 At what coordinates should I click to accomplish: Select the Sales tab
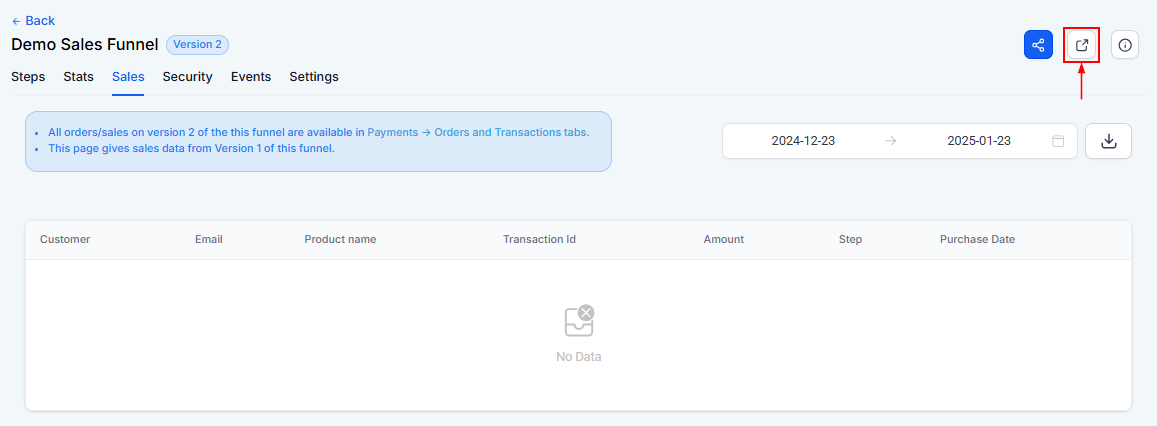click(x=128, y=77)
